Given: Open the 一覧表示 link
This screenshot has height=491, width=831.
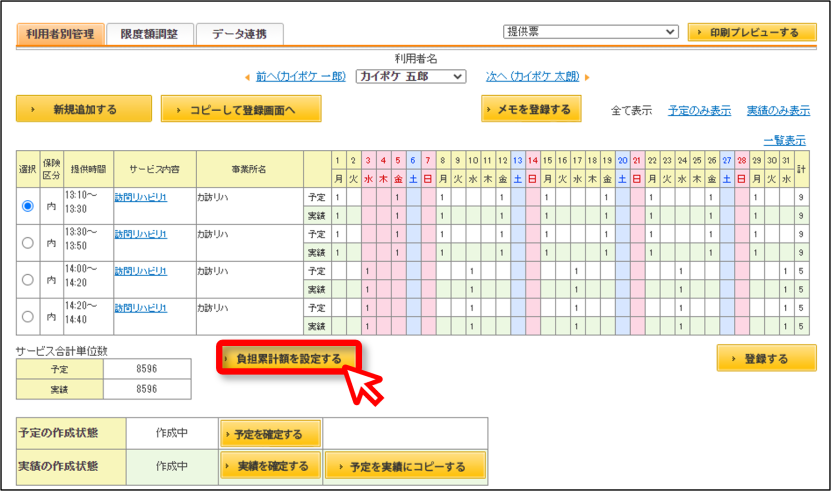Looking at the screenshot, I should pyautogui.click(x=784, y=141).
